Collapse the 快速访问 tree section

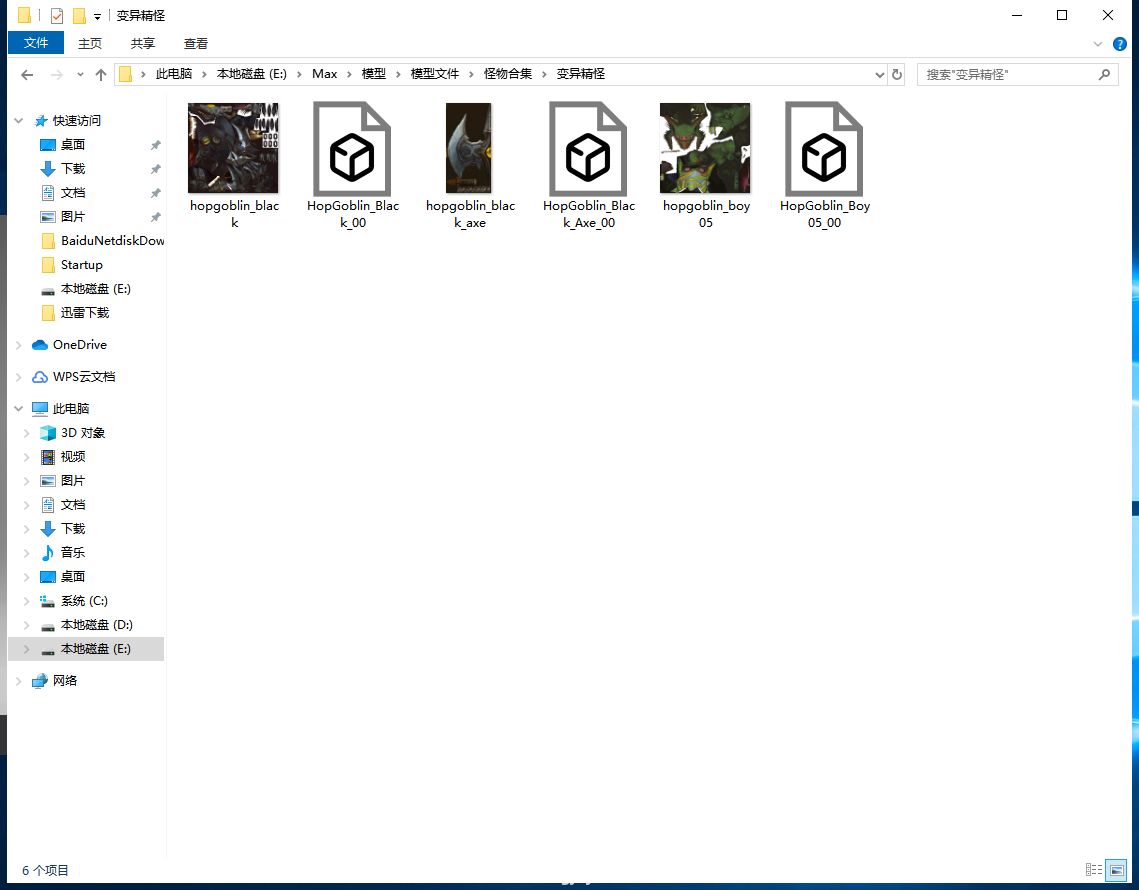(19, 121)
